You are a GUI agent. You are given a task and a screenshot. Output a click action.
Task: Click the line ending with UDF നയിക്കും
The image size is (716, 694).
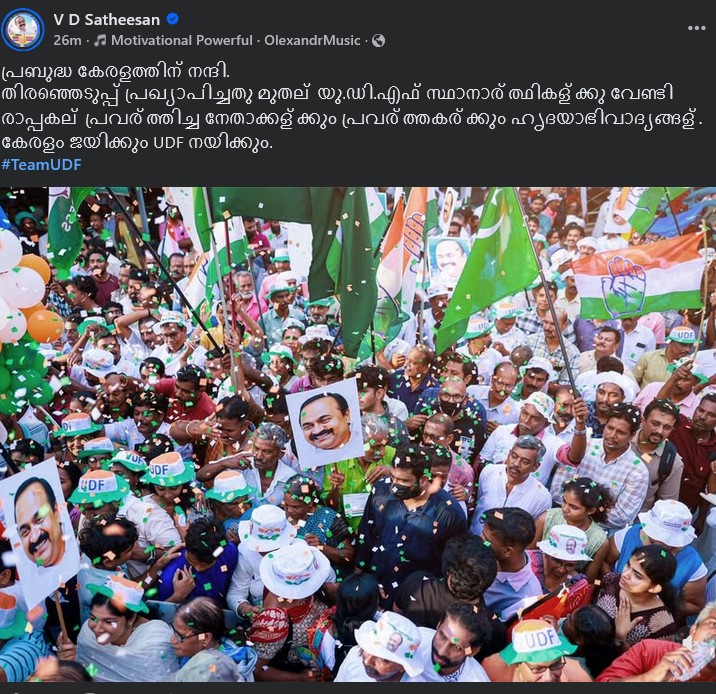click(137, 143)
